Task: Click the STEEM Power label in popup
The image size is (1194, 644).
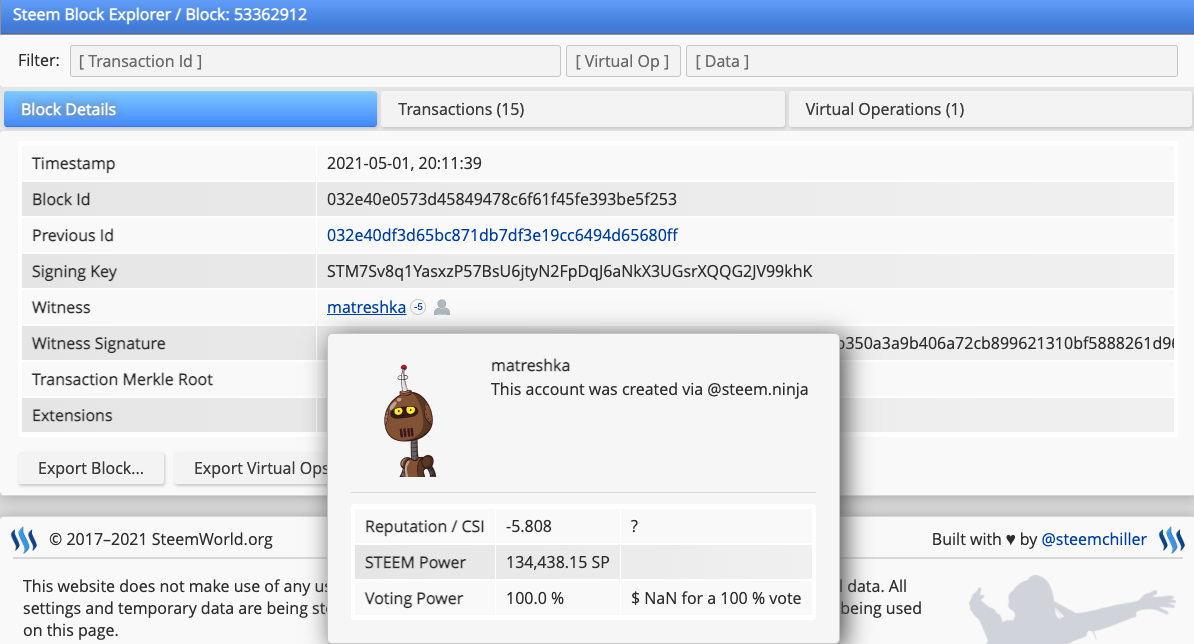Action: pyautogui.click(x=415, y=563)
